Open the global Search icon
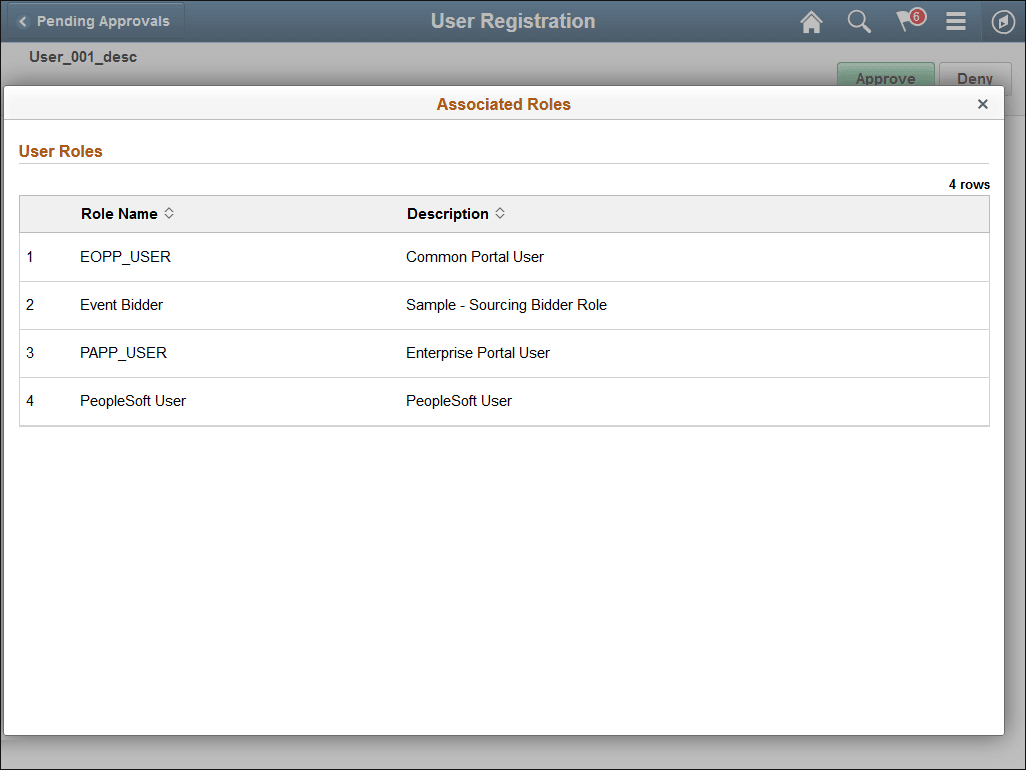This screenshot has width=1026, height=770. [859, 21]
